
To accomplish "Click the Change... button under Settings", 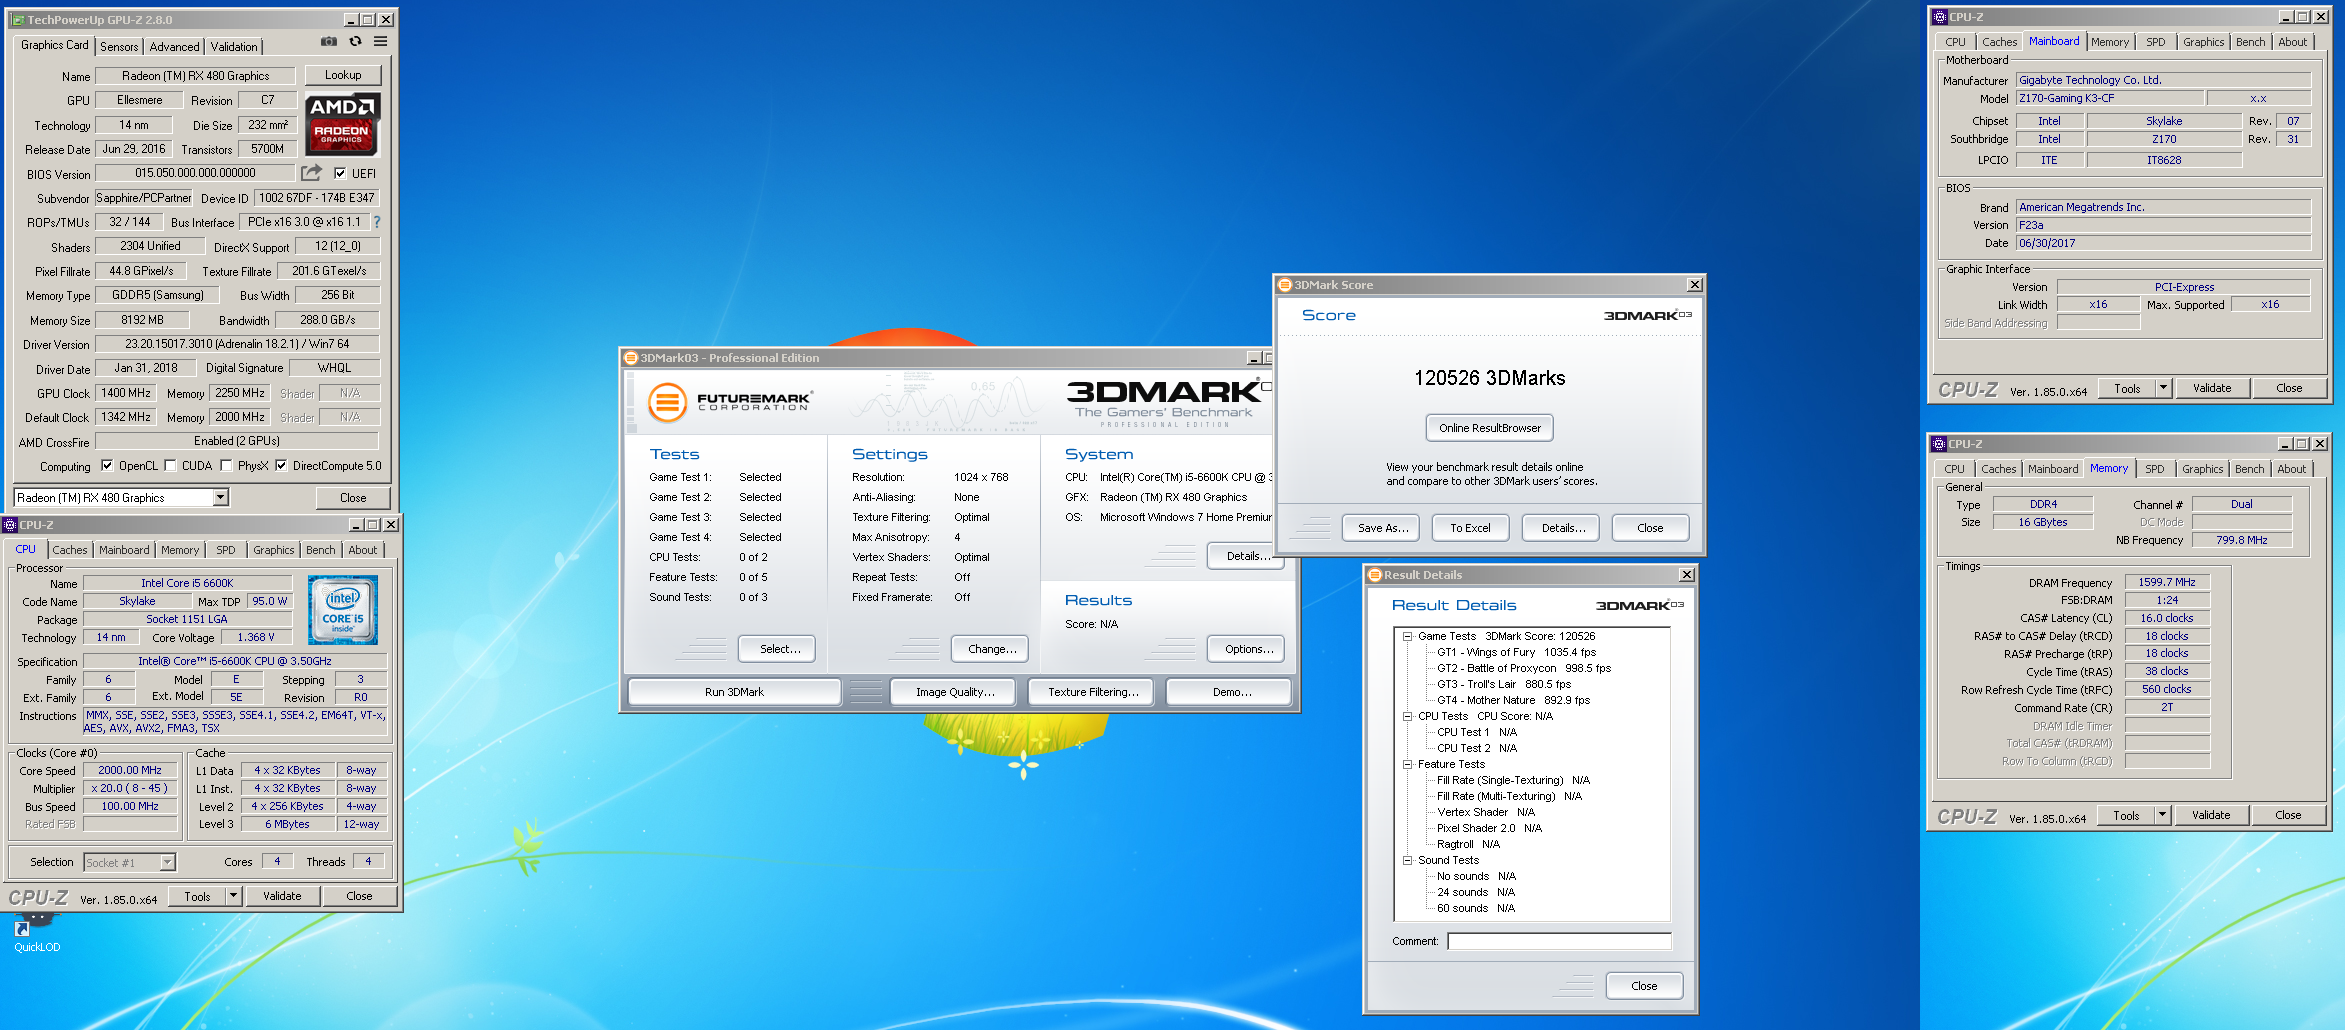I will [x=992, y=649].
